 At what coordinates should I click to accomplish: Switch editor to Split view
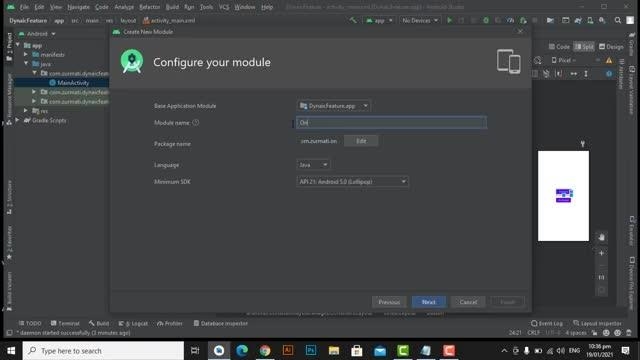pos(584,47)
